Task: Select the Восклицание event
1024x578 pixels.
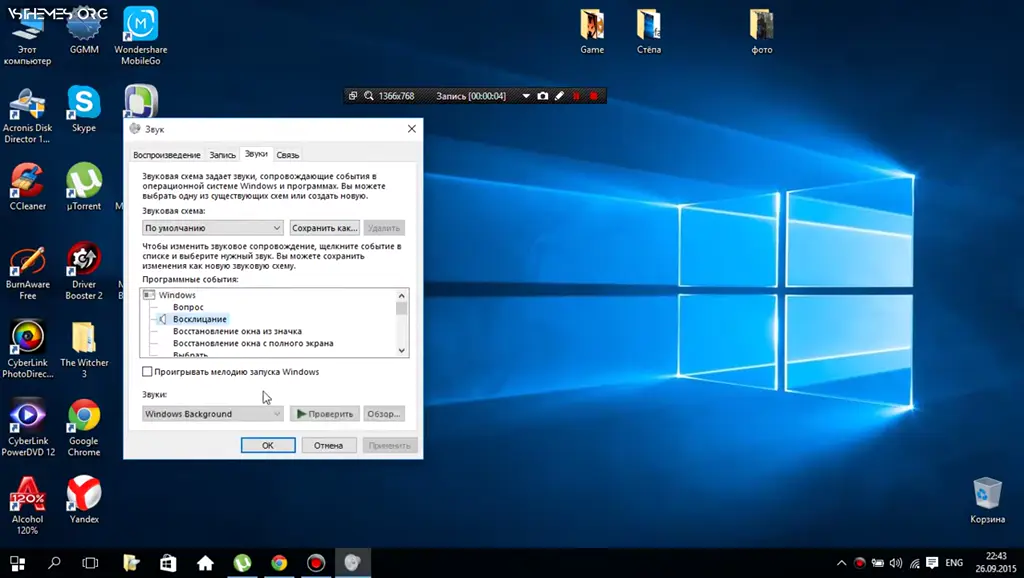Action: 199,319
